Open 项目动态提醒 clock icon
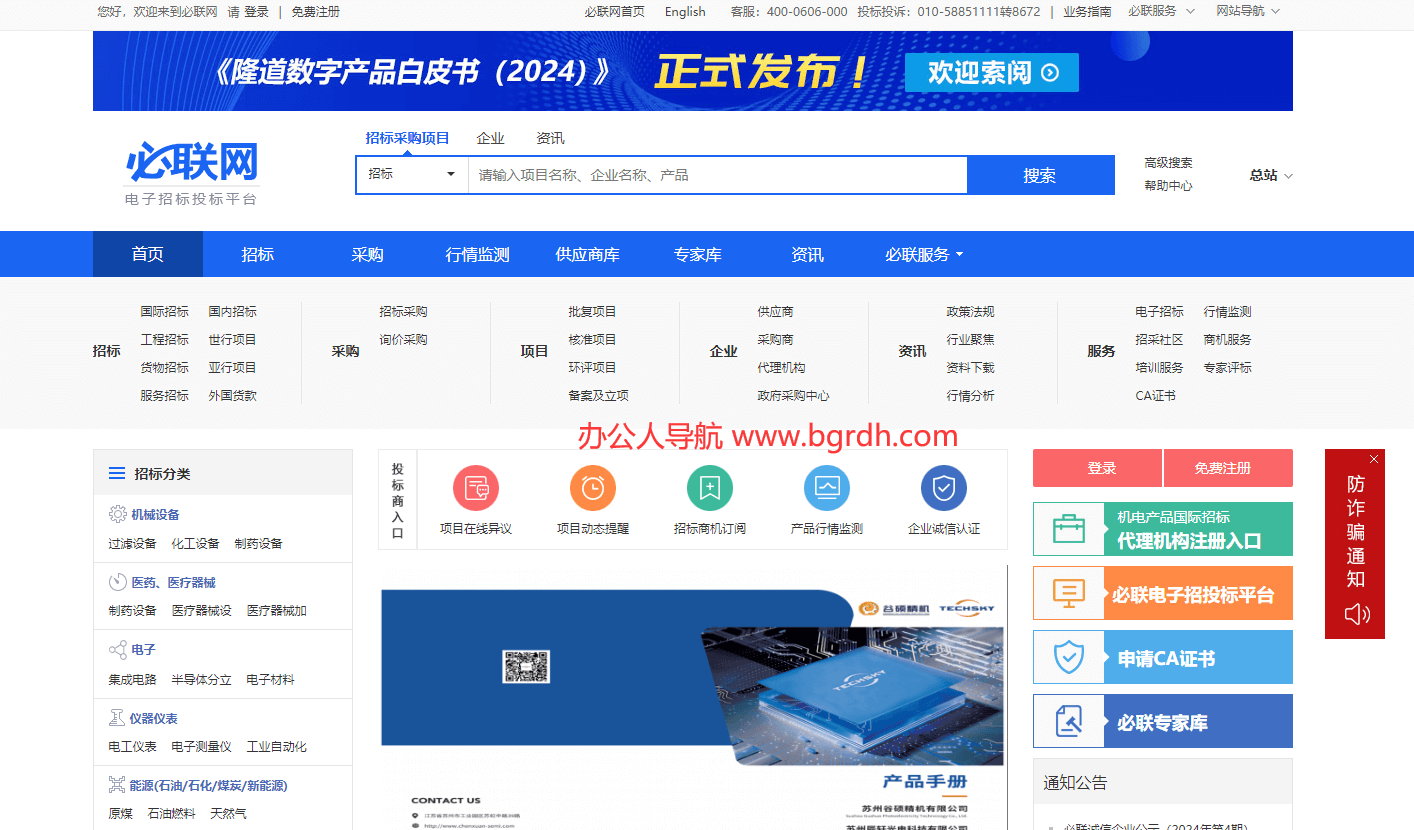1414x830 pixels. coord(593,488)
